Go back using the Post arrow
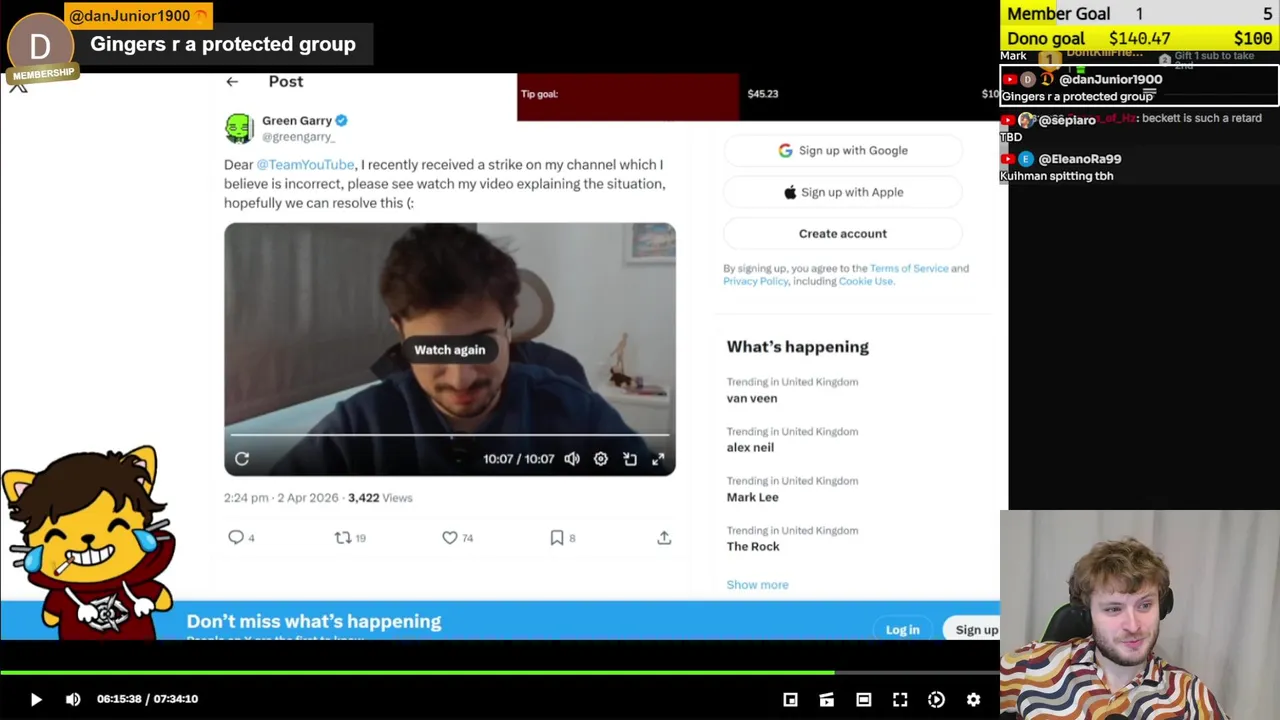 coord(232,82)
